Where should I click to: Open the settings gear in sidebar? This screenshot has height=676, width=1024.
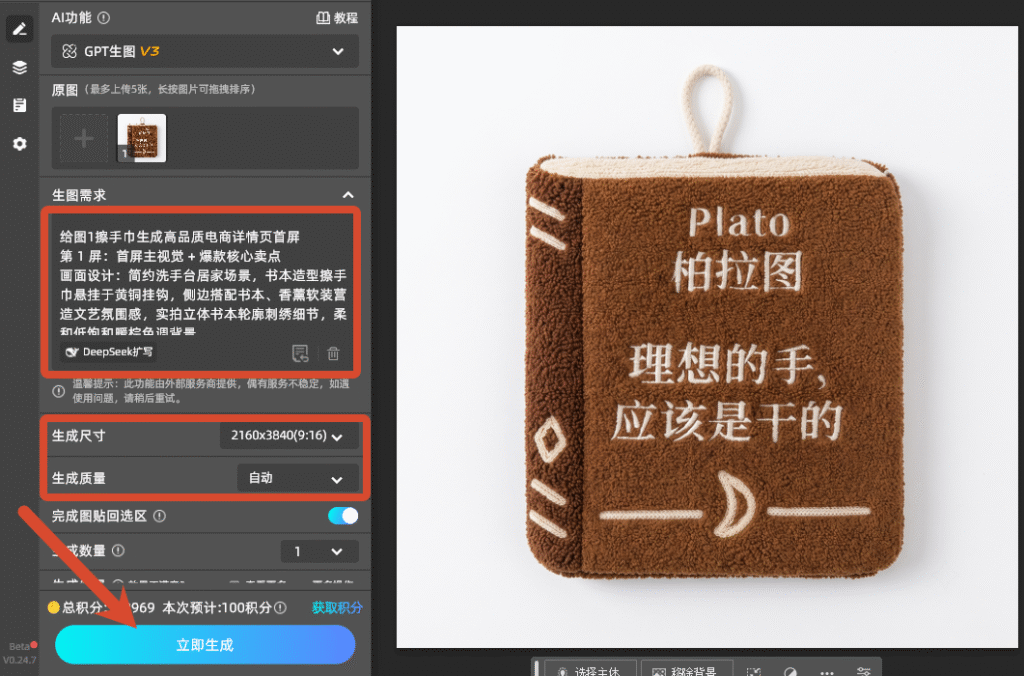pos(20,144)
